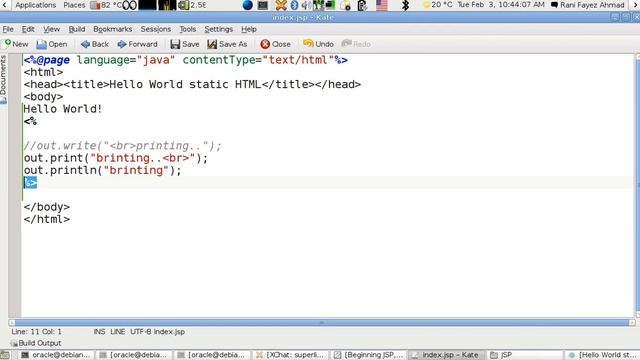Toggle INS insert mode in status bar
Viewport: 640px width, 360px height.
click(99, 332)
